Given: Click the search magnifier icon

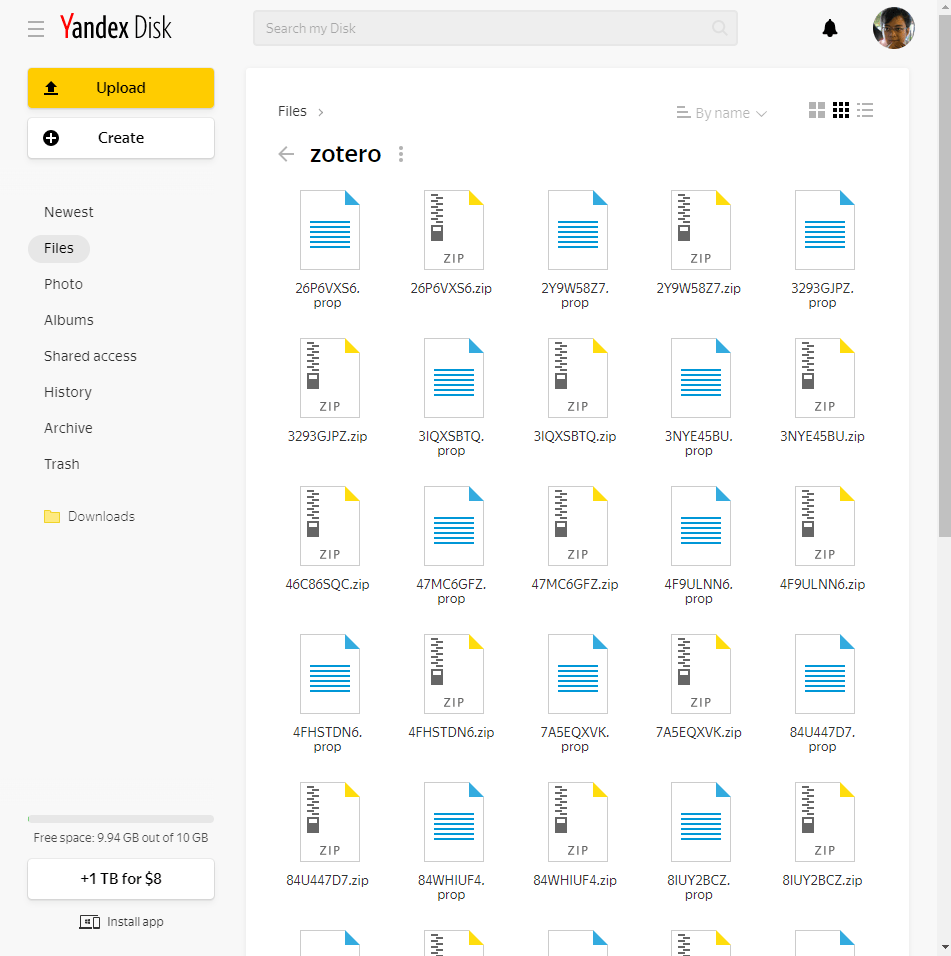Looking at the screenshot, I should click(x=720, y=28).
